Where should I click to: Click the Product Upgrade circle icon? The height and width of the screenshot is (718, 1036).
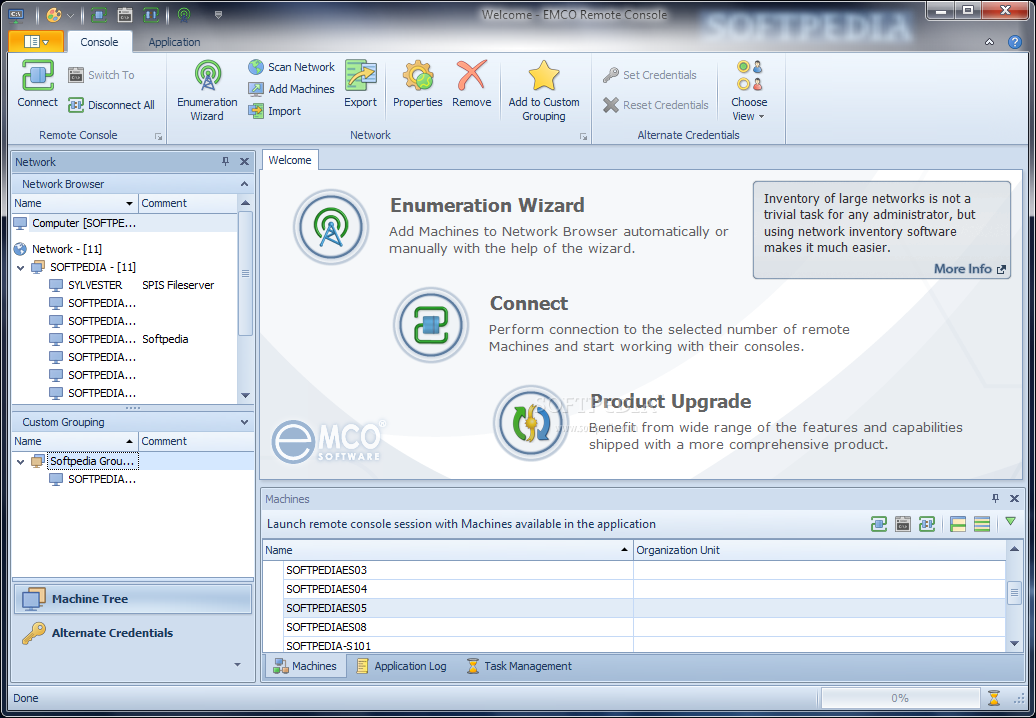point(531,423)
